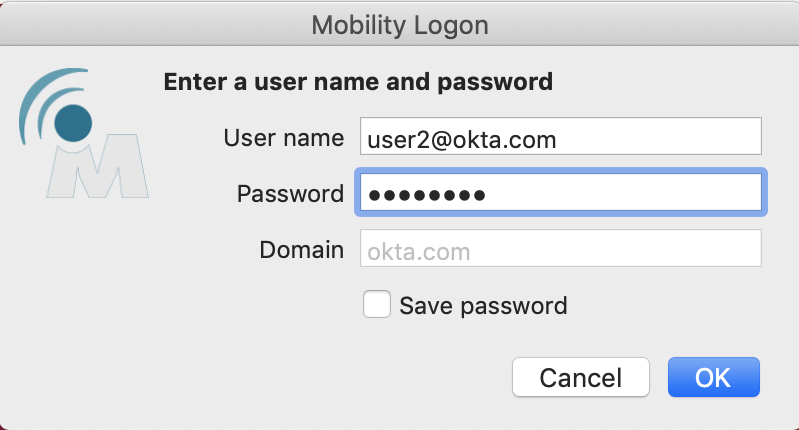This screenshot has height=430, width=799.
Task: Focus the User name input field
Action: (x=560, y=138)
